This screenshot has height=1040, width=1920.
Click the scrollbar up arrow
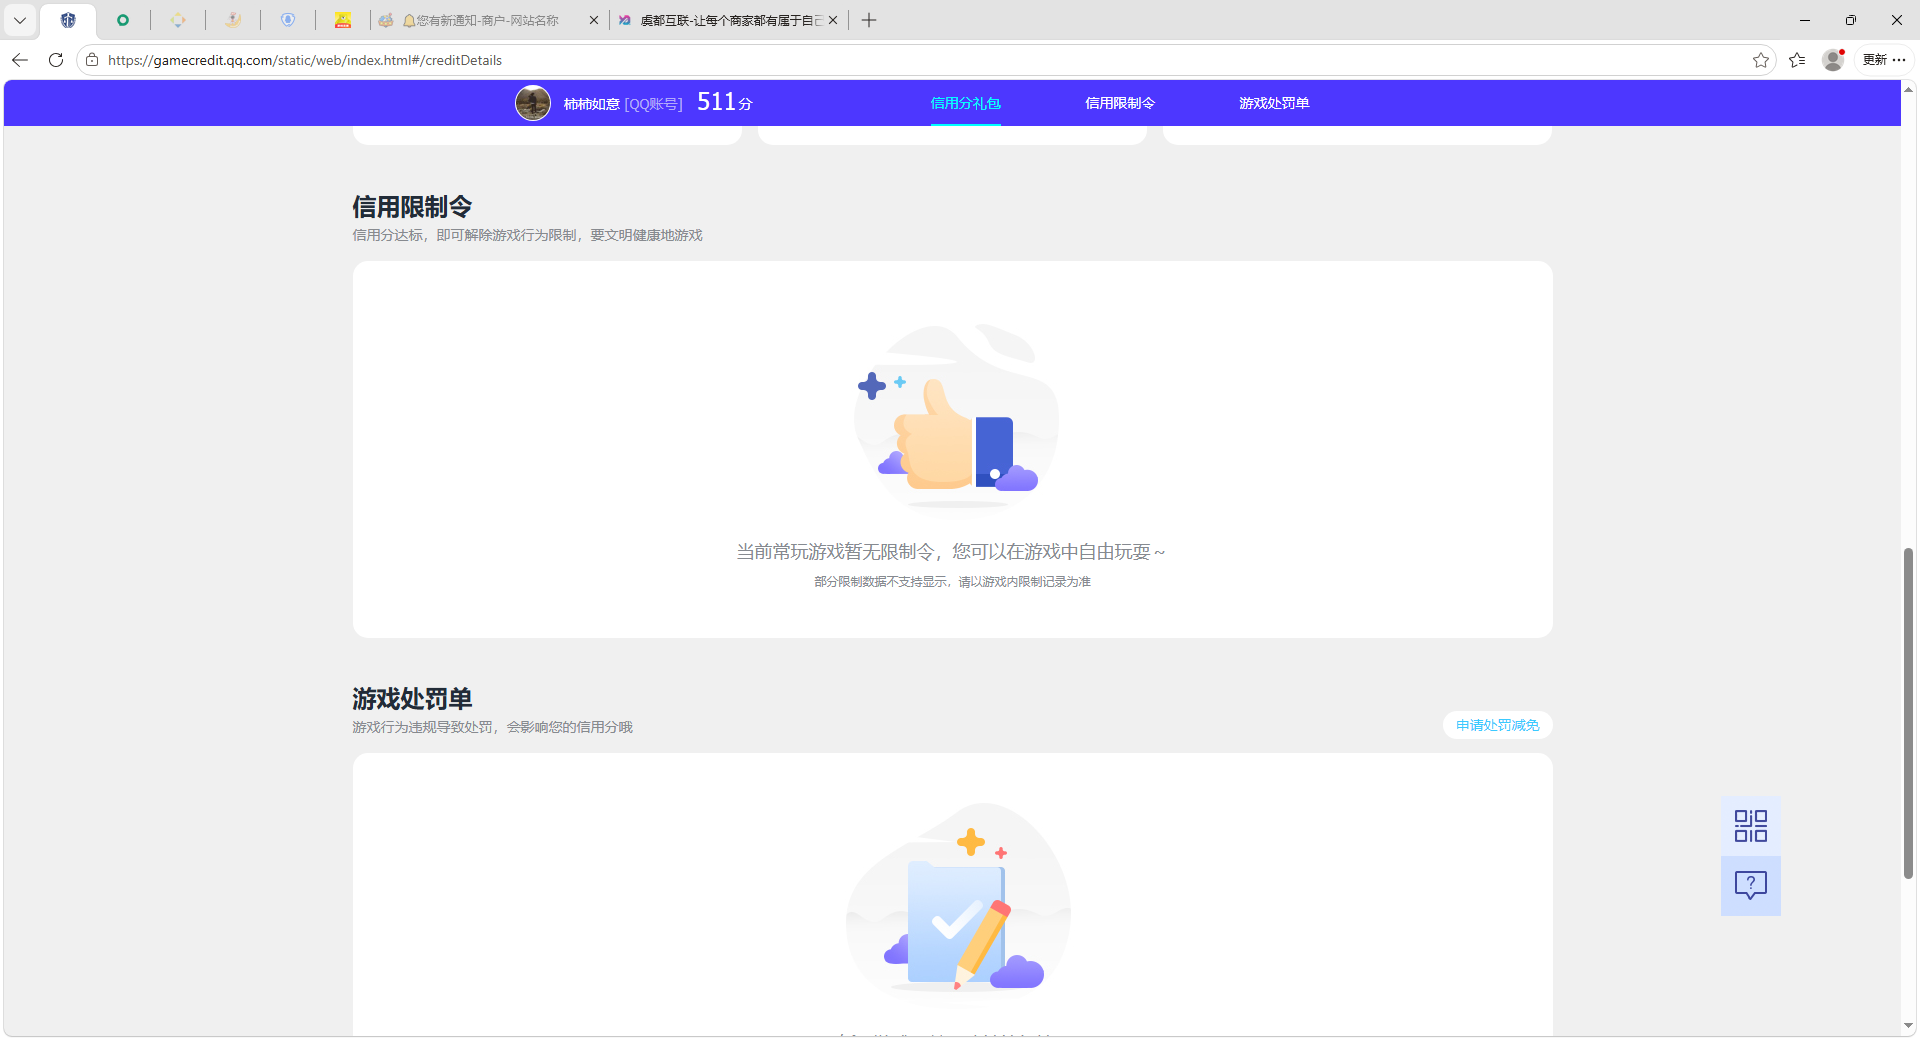tap(1909, 89)
